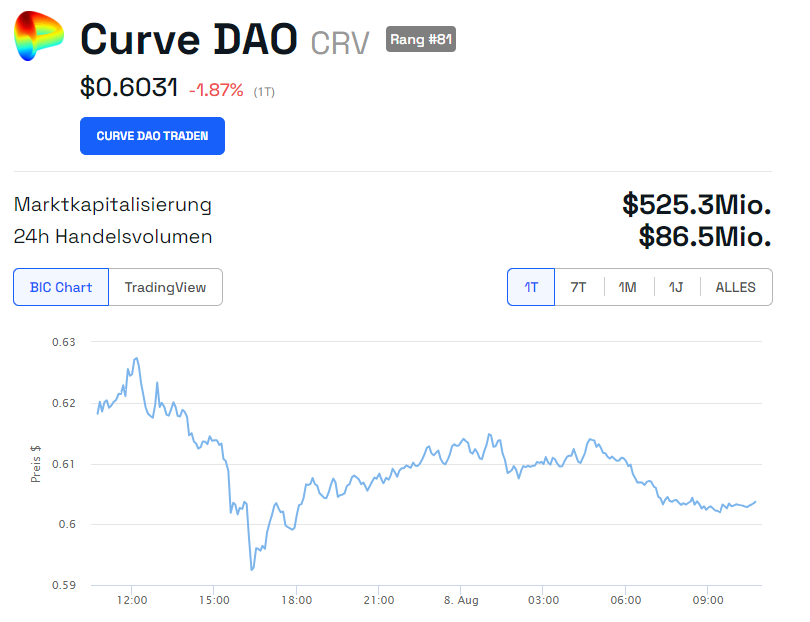Screen dimensions: 810x622
Task: Click the 24h Handelsvolumen row
Action: pyautogui.click(x=113, y=237)
